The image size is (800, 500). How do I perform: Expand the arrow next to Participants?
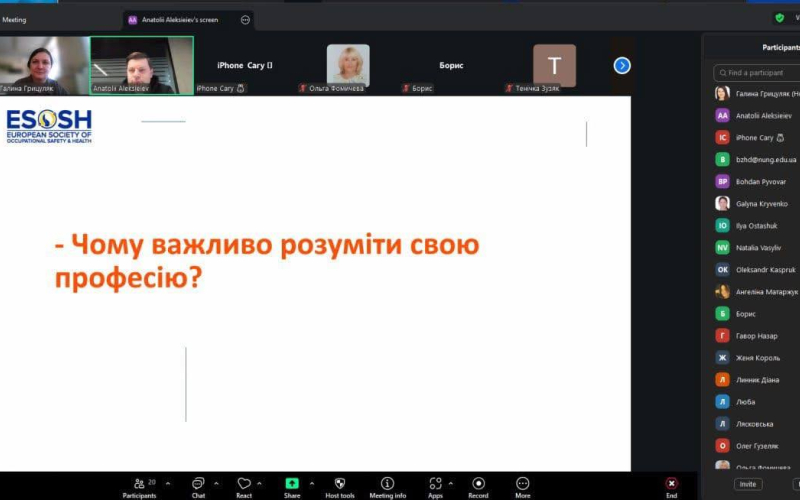pyautogui.click(x=169, y=483)
